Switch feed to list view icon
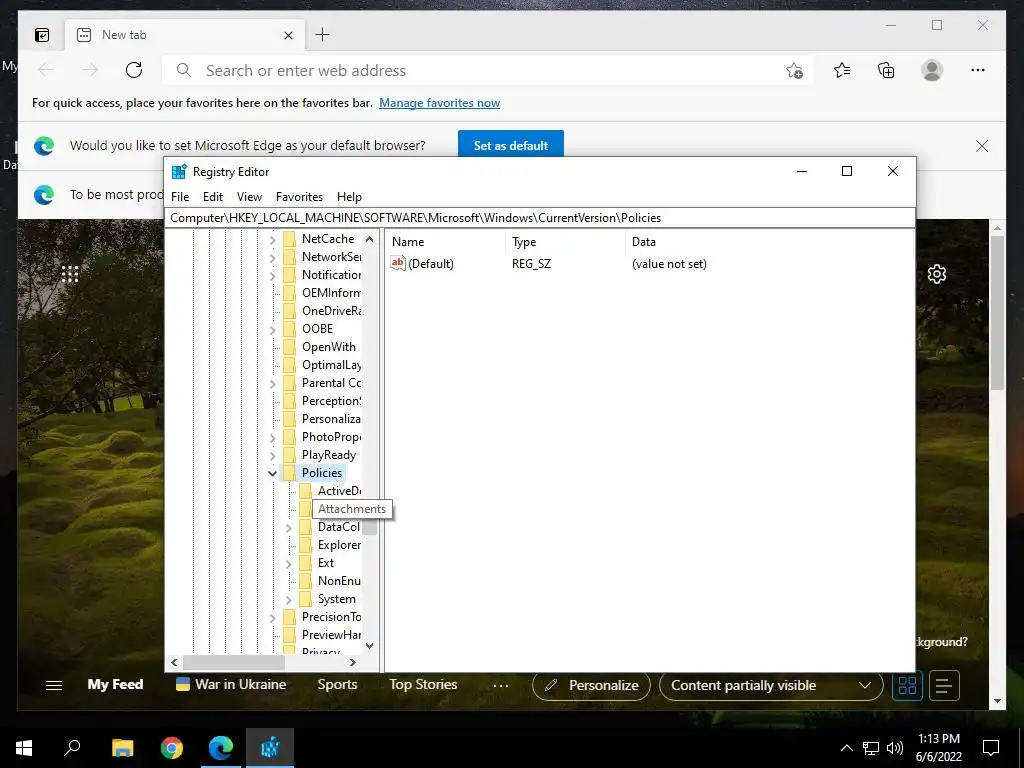 pyautogui.click(x=944, y=686)
